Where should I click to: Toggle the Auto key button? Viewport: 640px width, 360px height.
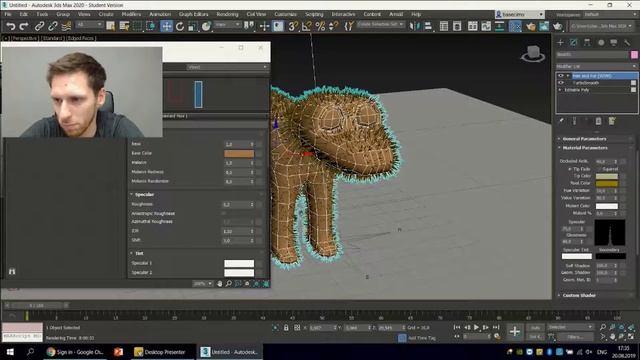tap(535, 328)
